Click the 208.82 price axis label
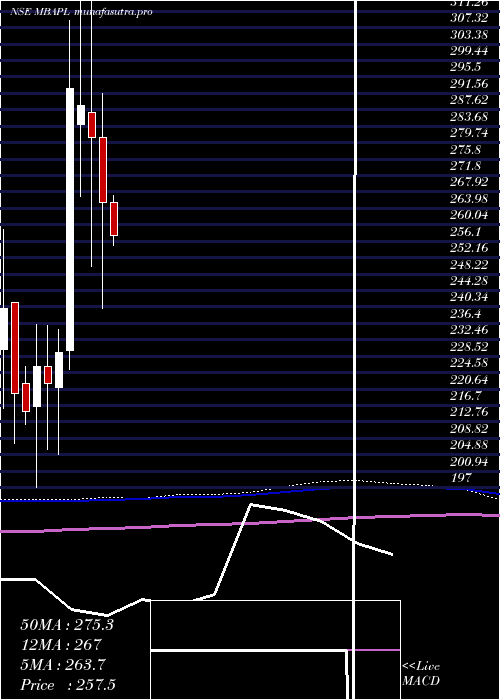The image size is (500, 700). [469, 429]
